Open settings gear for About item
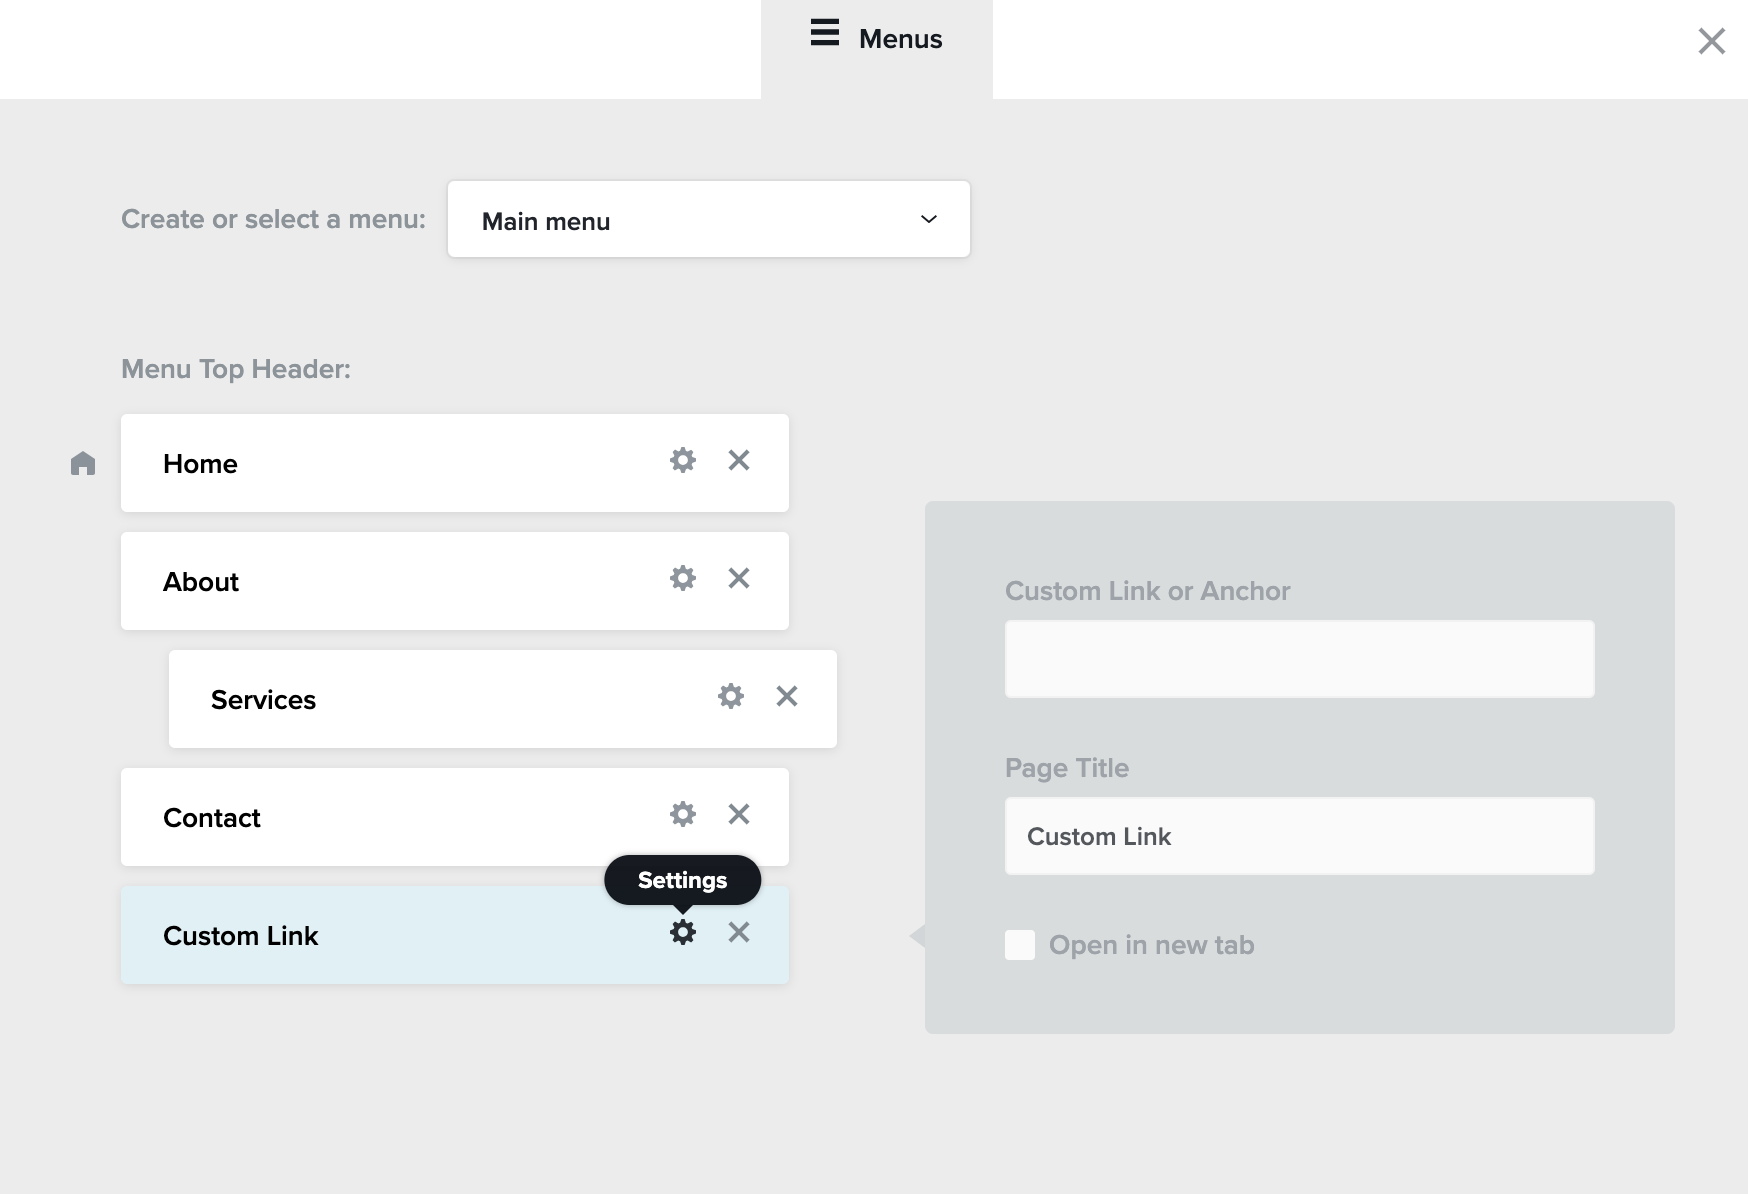 (x=682, y=578)
